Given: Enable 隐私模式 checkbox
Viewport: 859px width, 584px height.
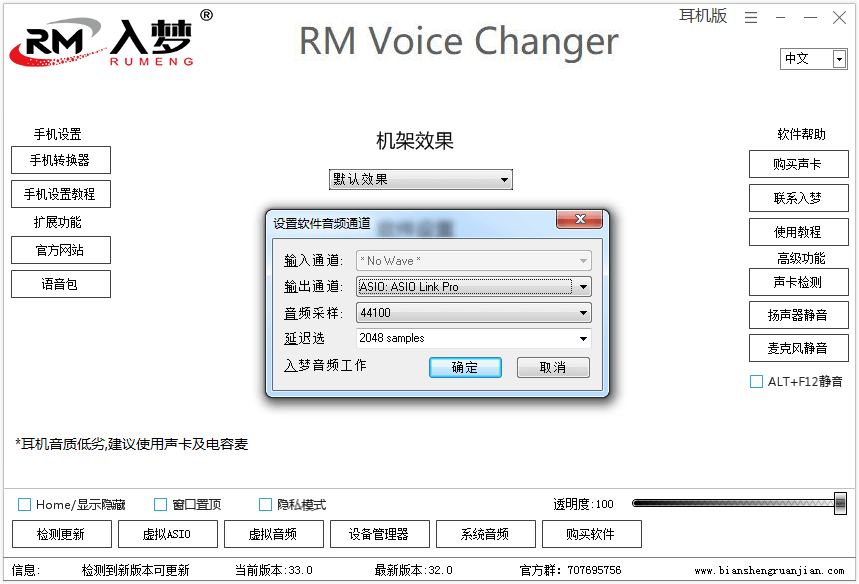Looking at the screenshot, I should coord(265,504).
